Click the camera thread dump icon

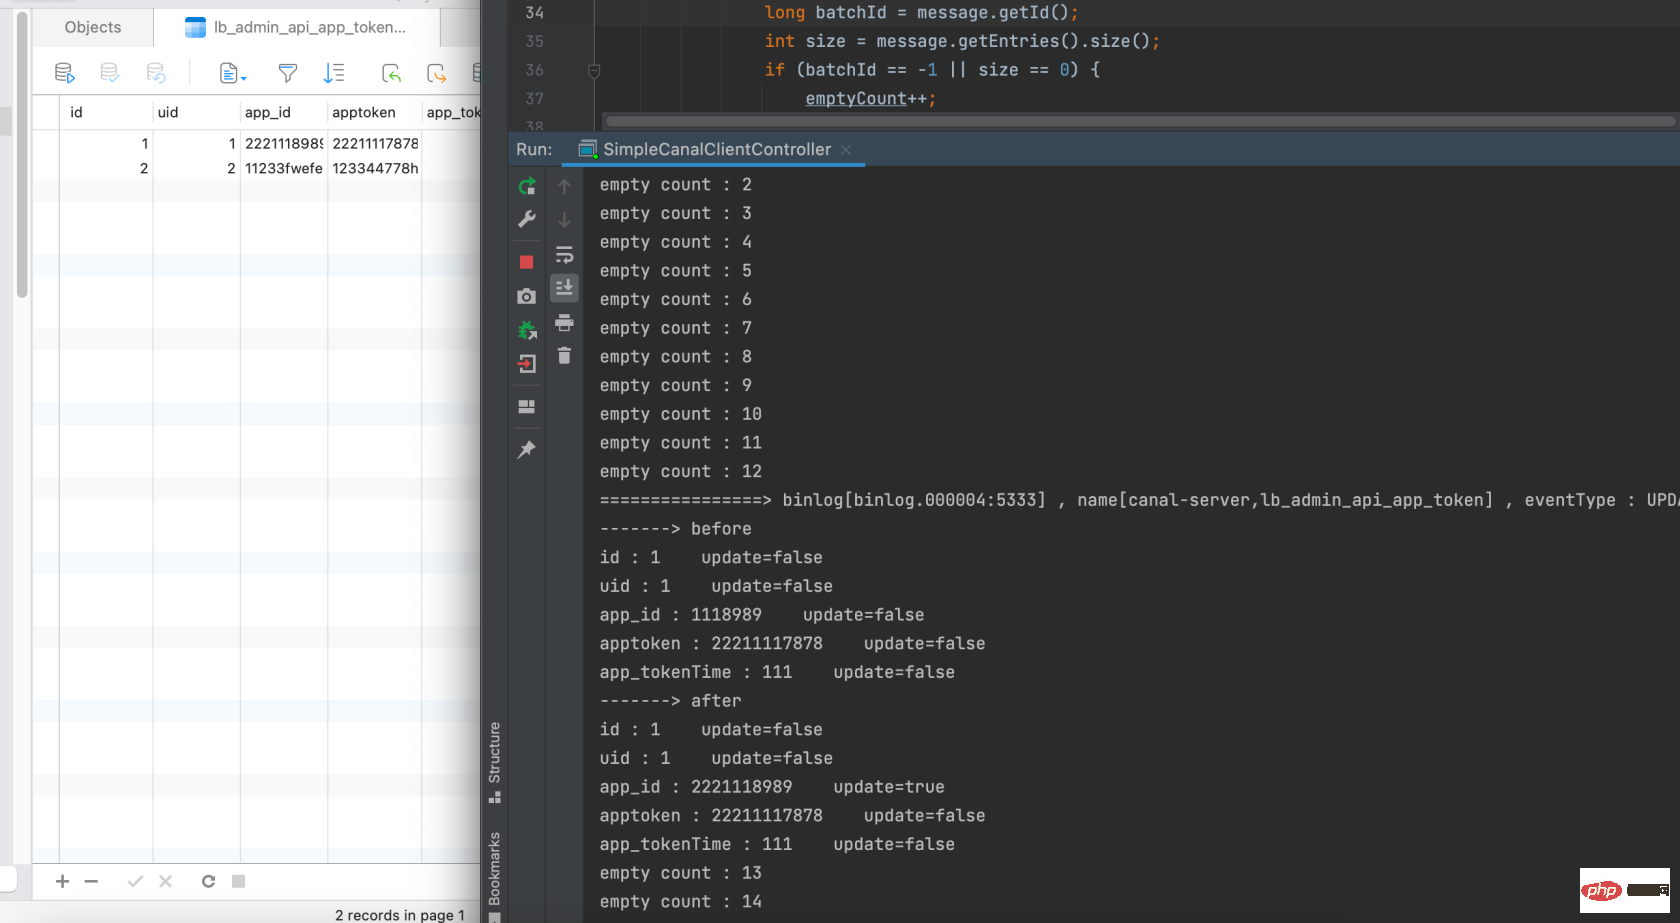527,296
